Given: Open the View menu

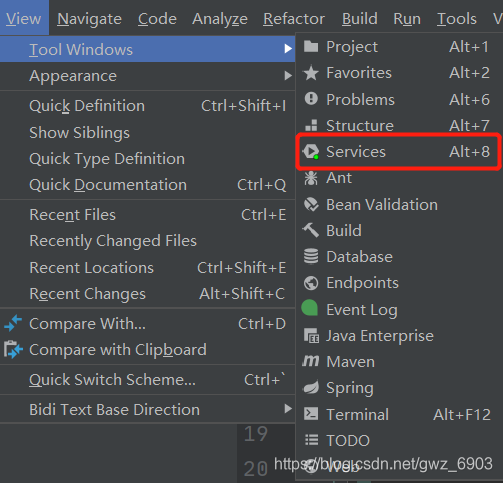Looking at the screenshot, I should coord(24,18).
